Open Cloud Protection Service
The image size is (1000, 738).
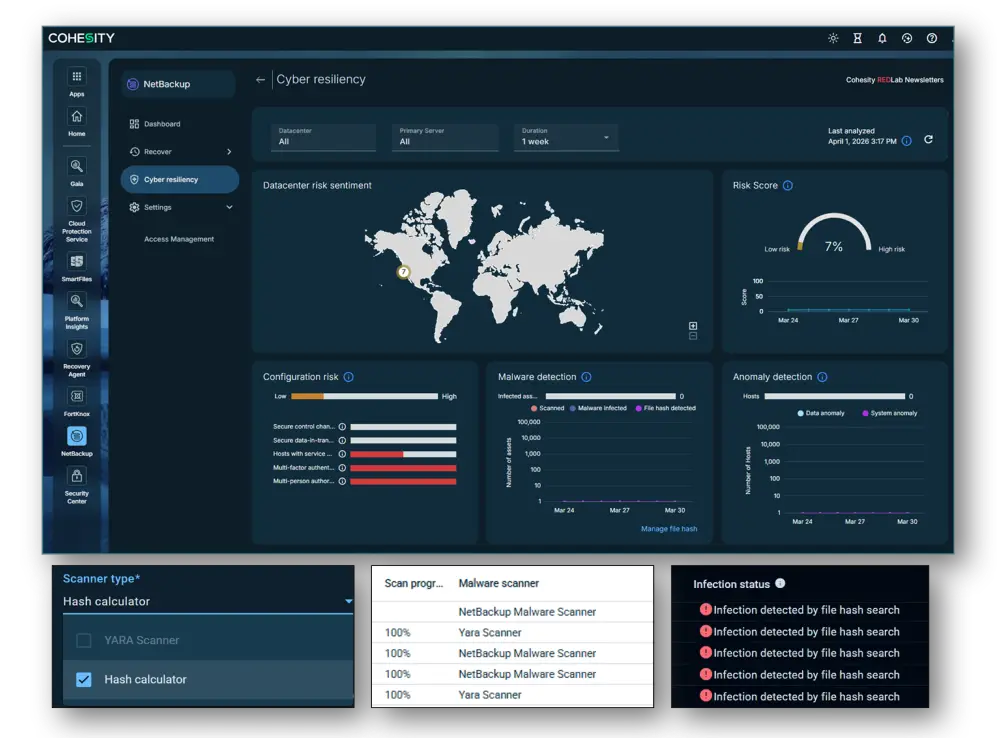(x=77, y=220)
